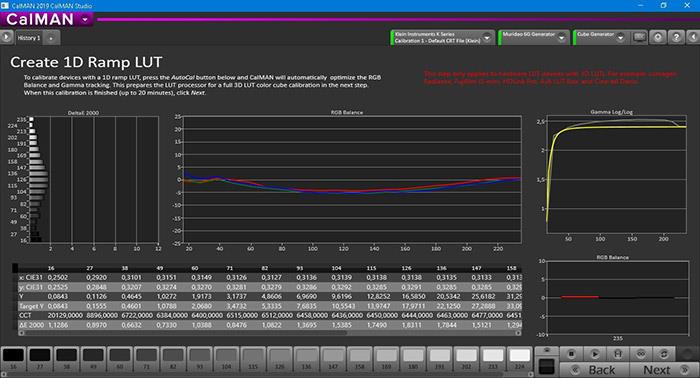Screen dimensions: 700x378
Task: Select the 104 gray level swatch
Action: (226, 359)
